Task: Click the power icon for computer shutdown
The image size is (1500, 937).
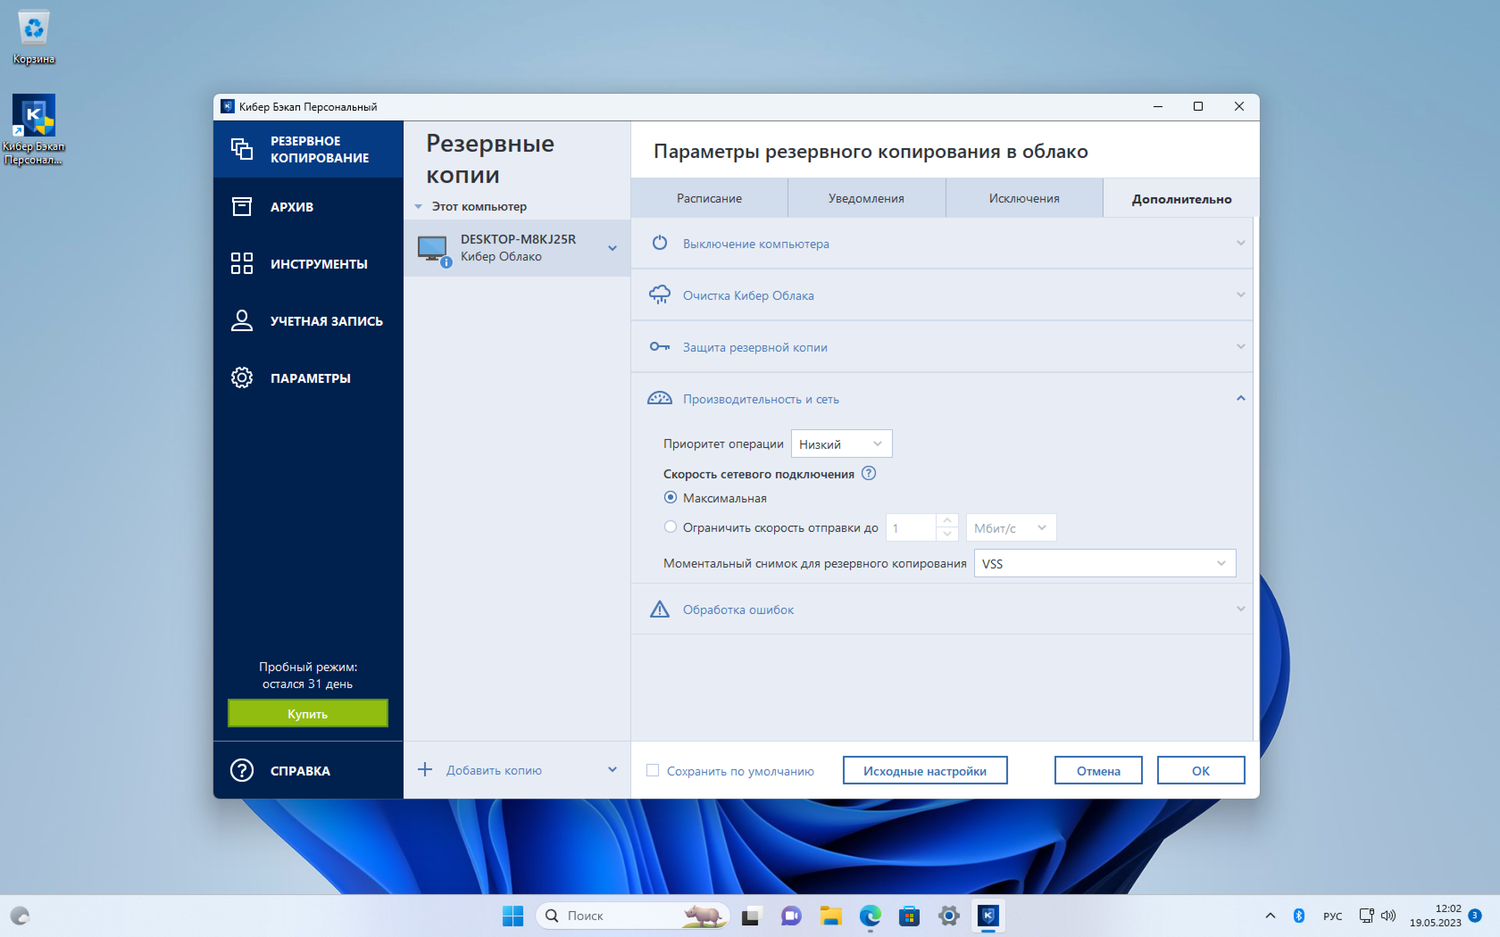Action: tap(660, 243)
